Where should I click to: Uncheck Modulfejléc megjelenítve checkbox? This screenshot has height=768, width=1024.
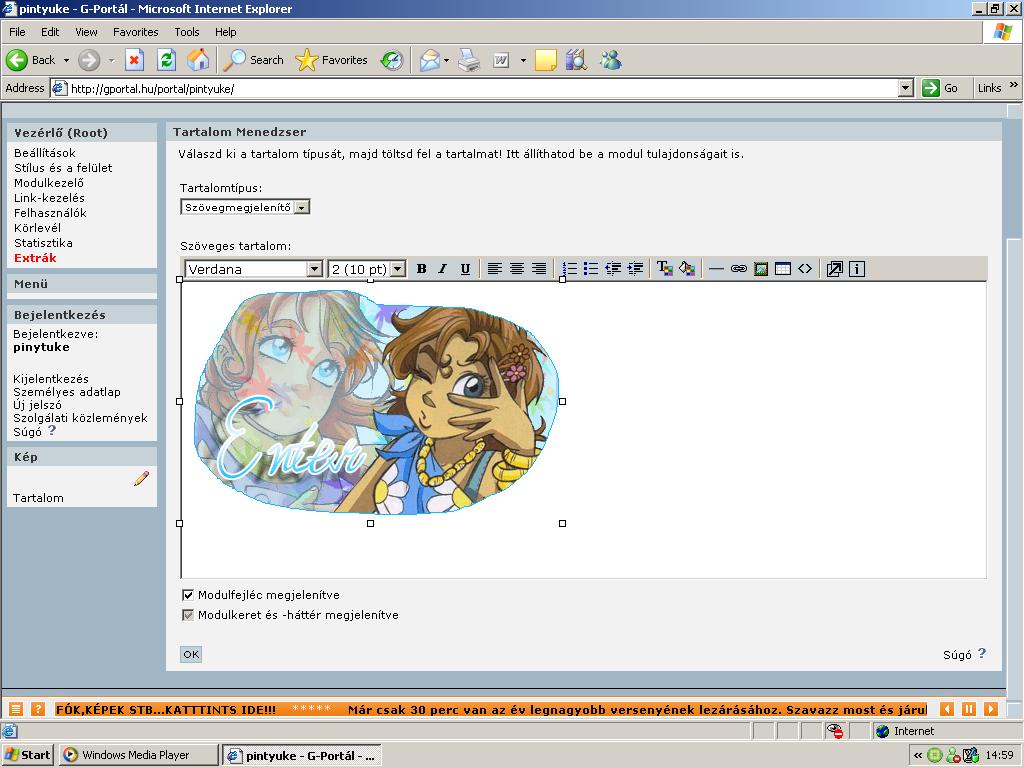[188, 595]
